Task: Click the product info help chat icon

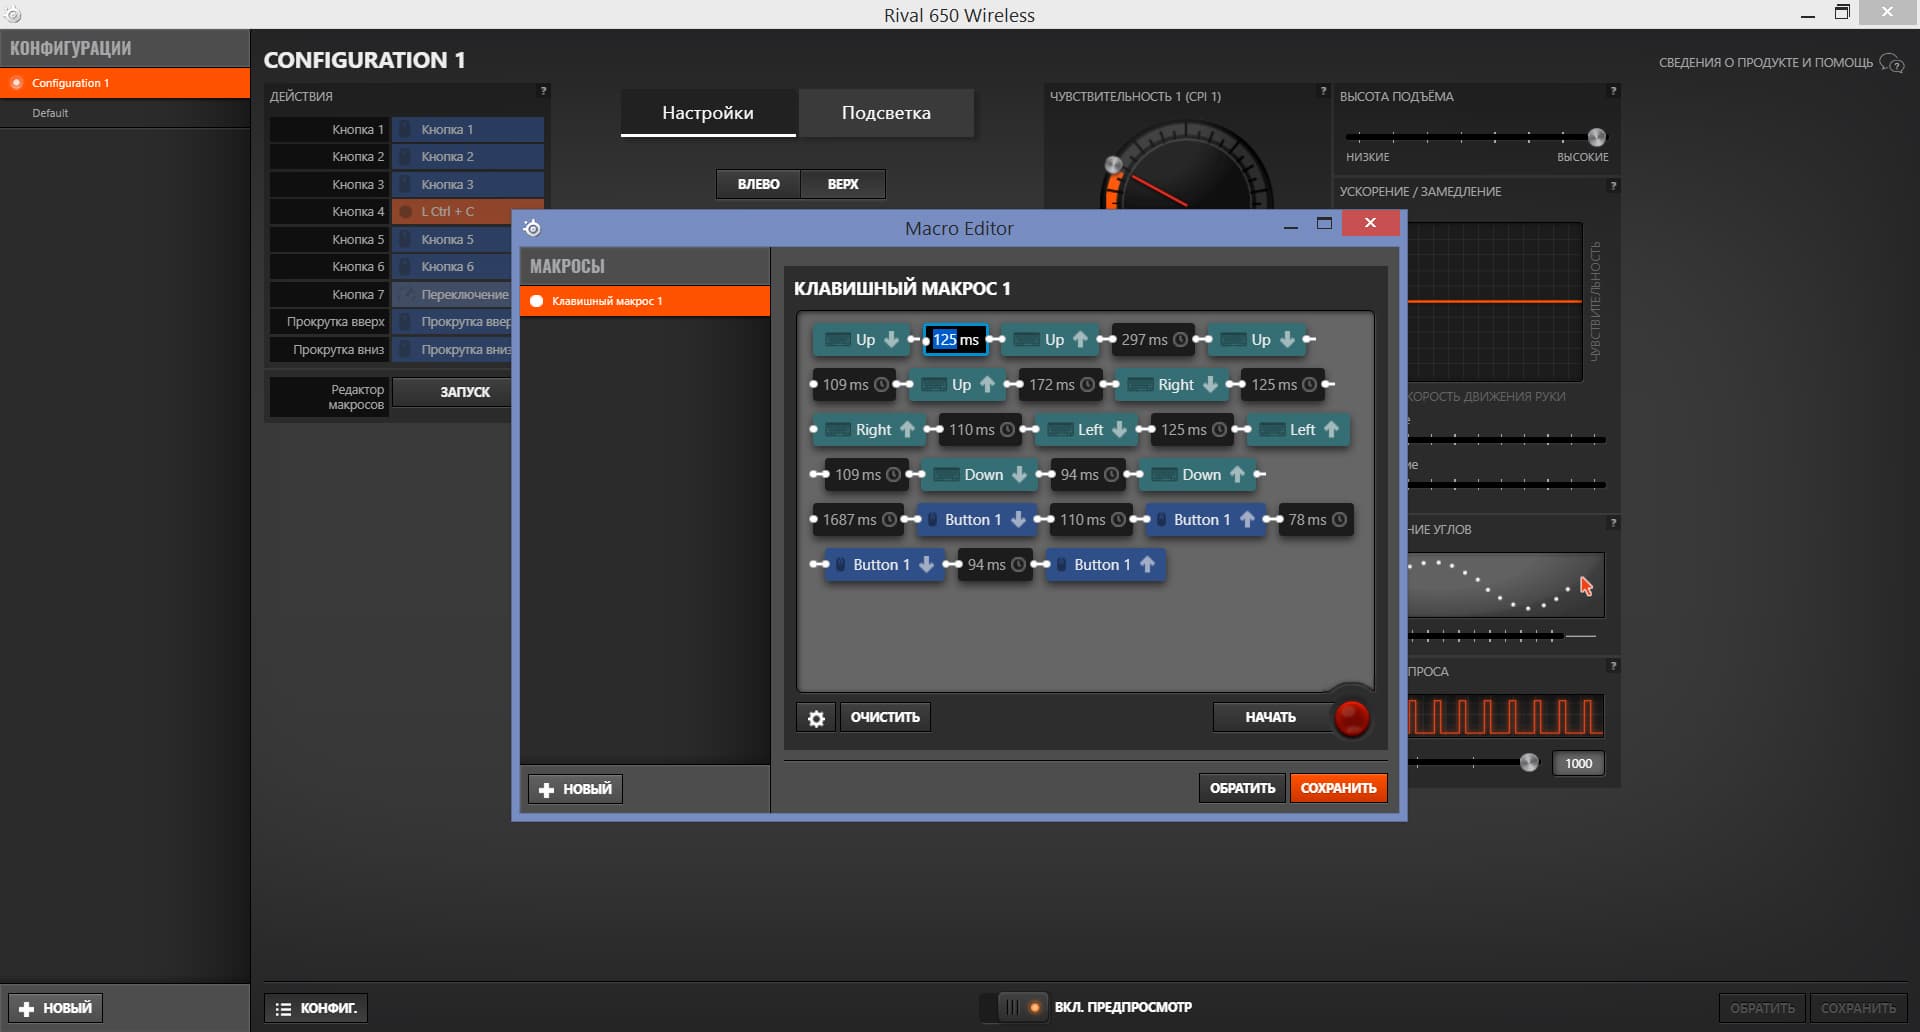Action: point(1891,63)
